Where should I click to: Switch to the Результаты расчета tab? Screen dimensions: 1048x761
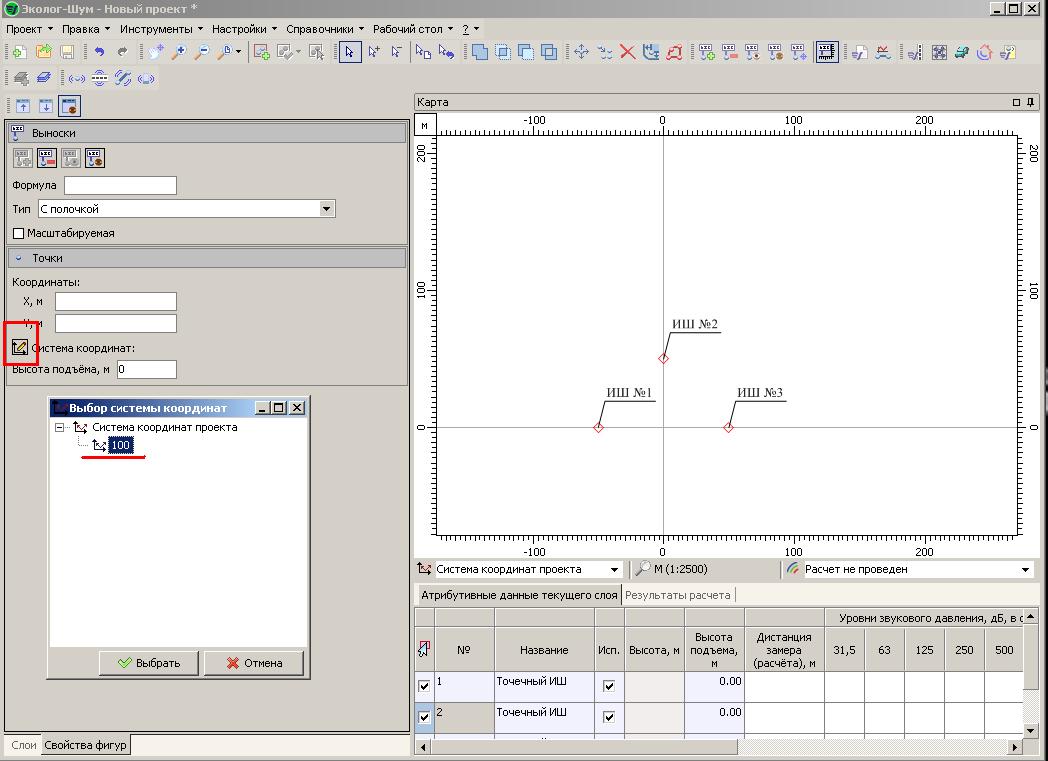[678, 595]
